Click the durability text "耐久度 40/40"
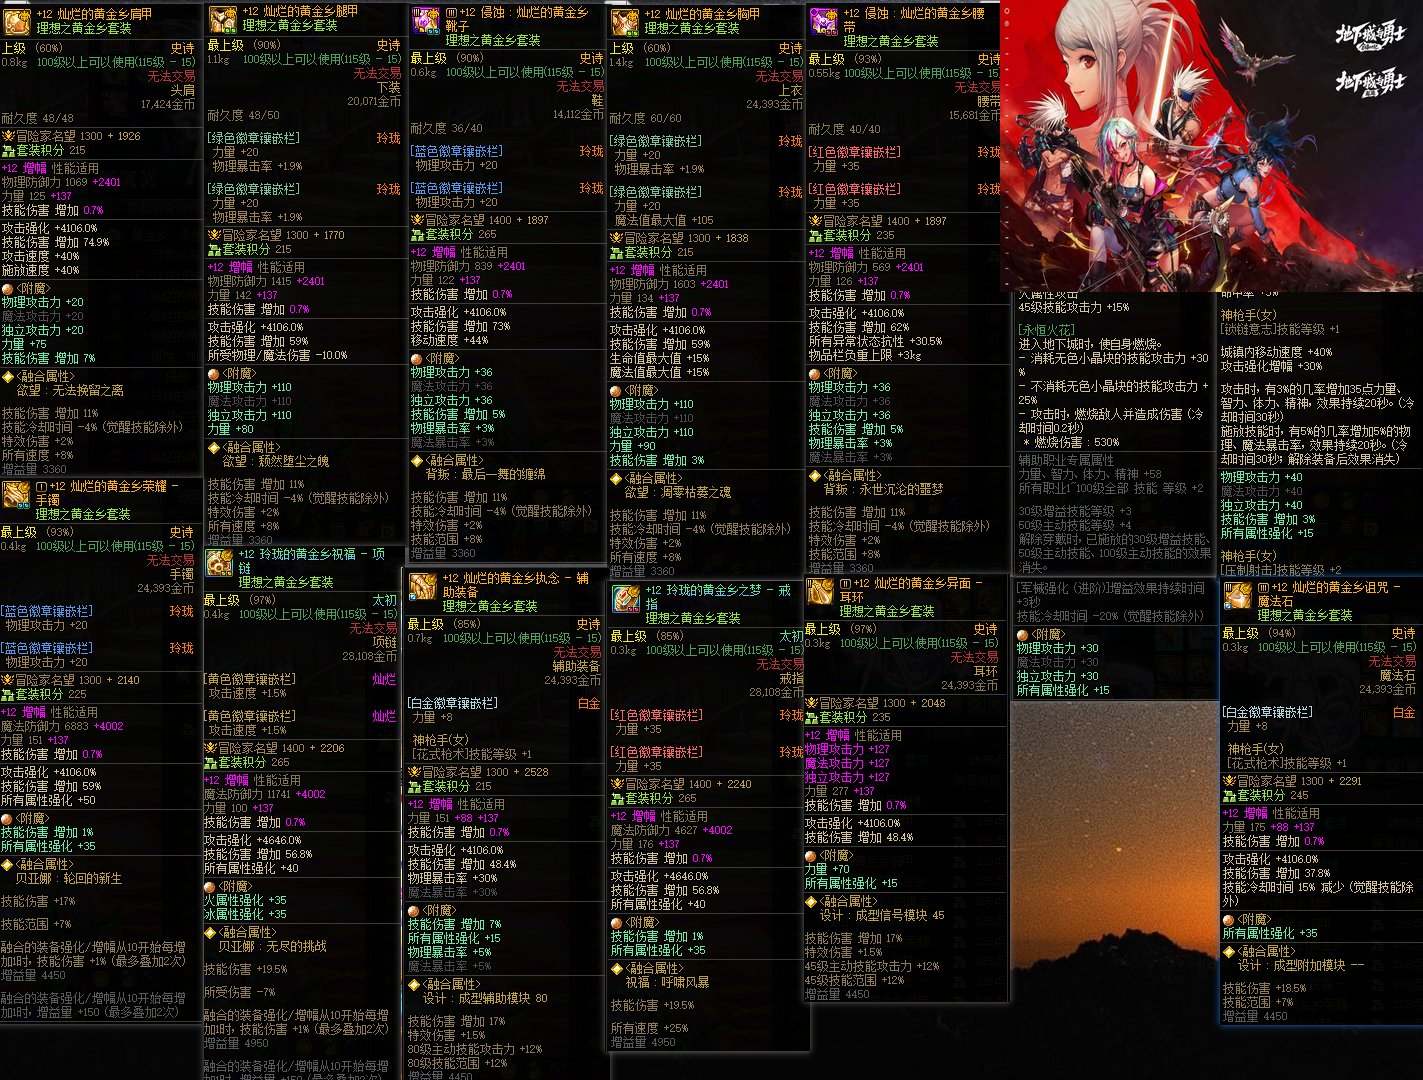This screenshot has width=1423, height=1080. (x=845, y=129)
